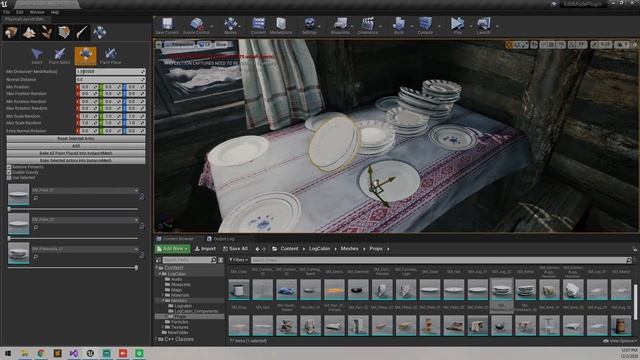Click the Save All button

click(235, 249)
